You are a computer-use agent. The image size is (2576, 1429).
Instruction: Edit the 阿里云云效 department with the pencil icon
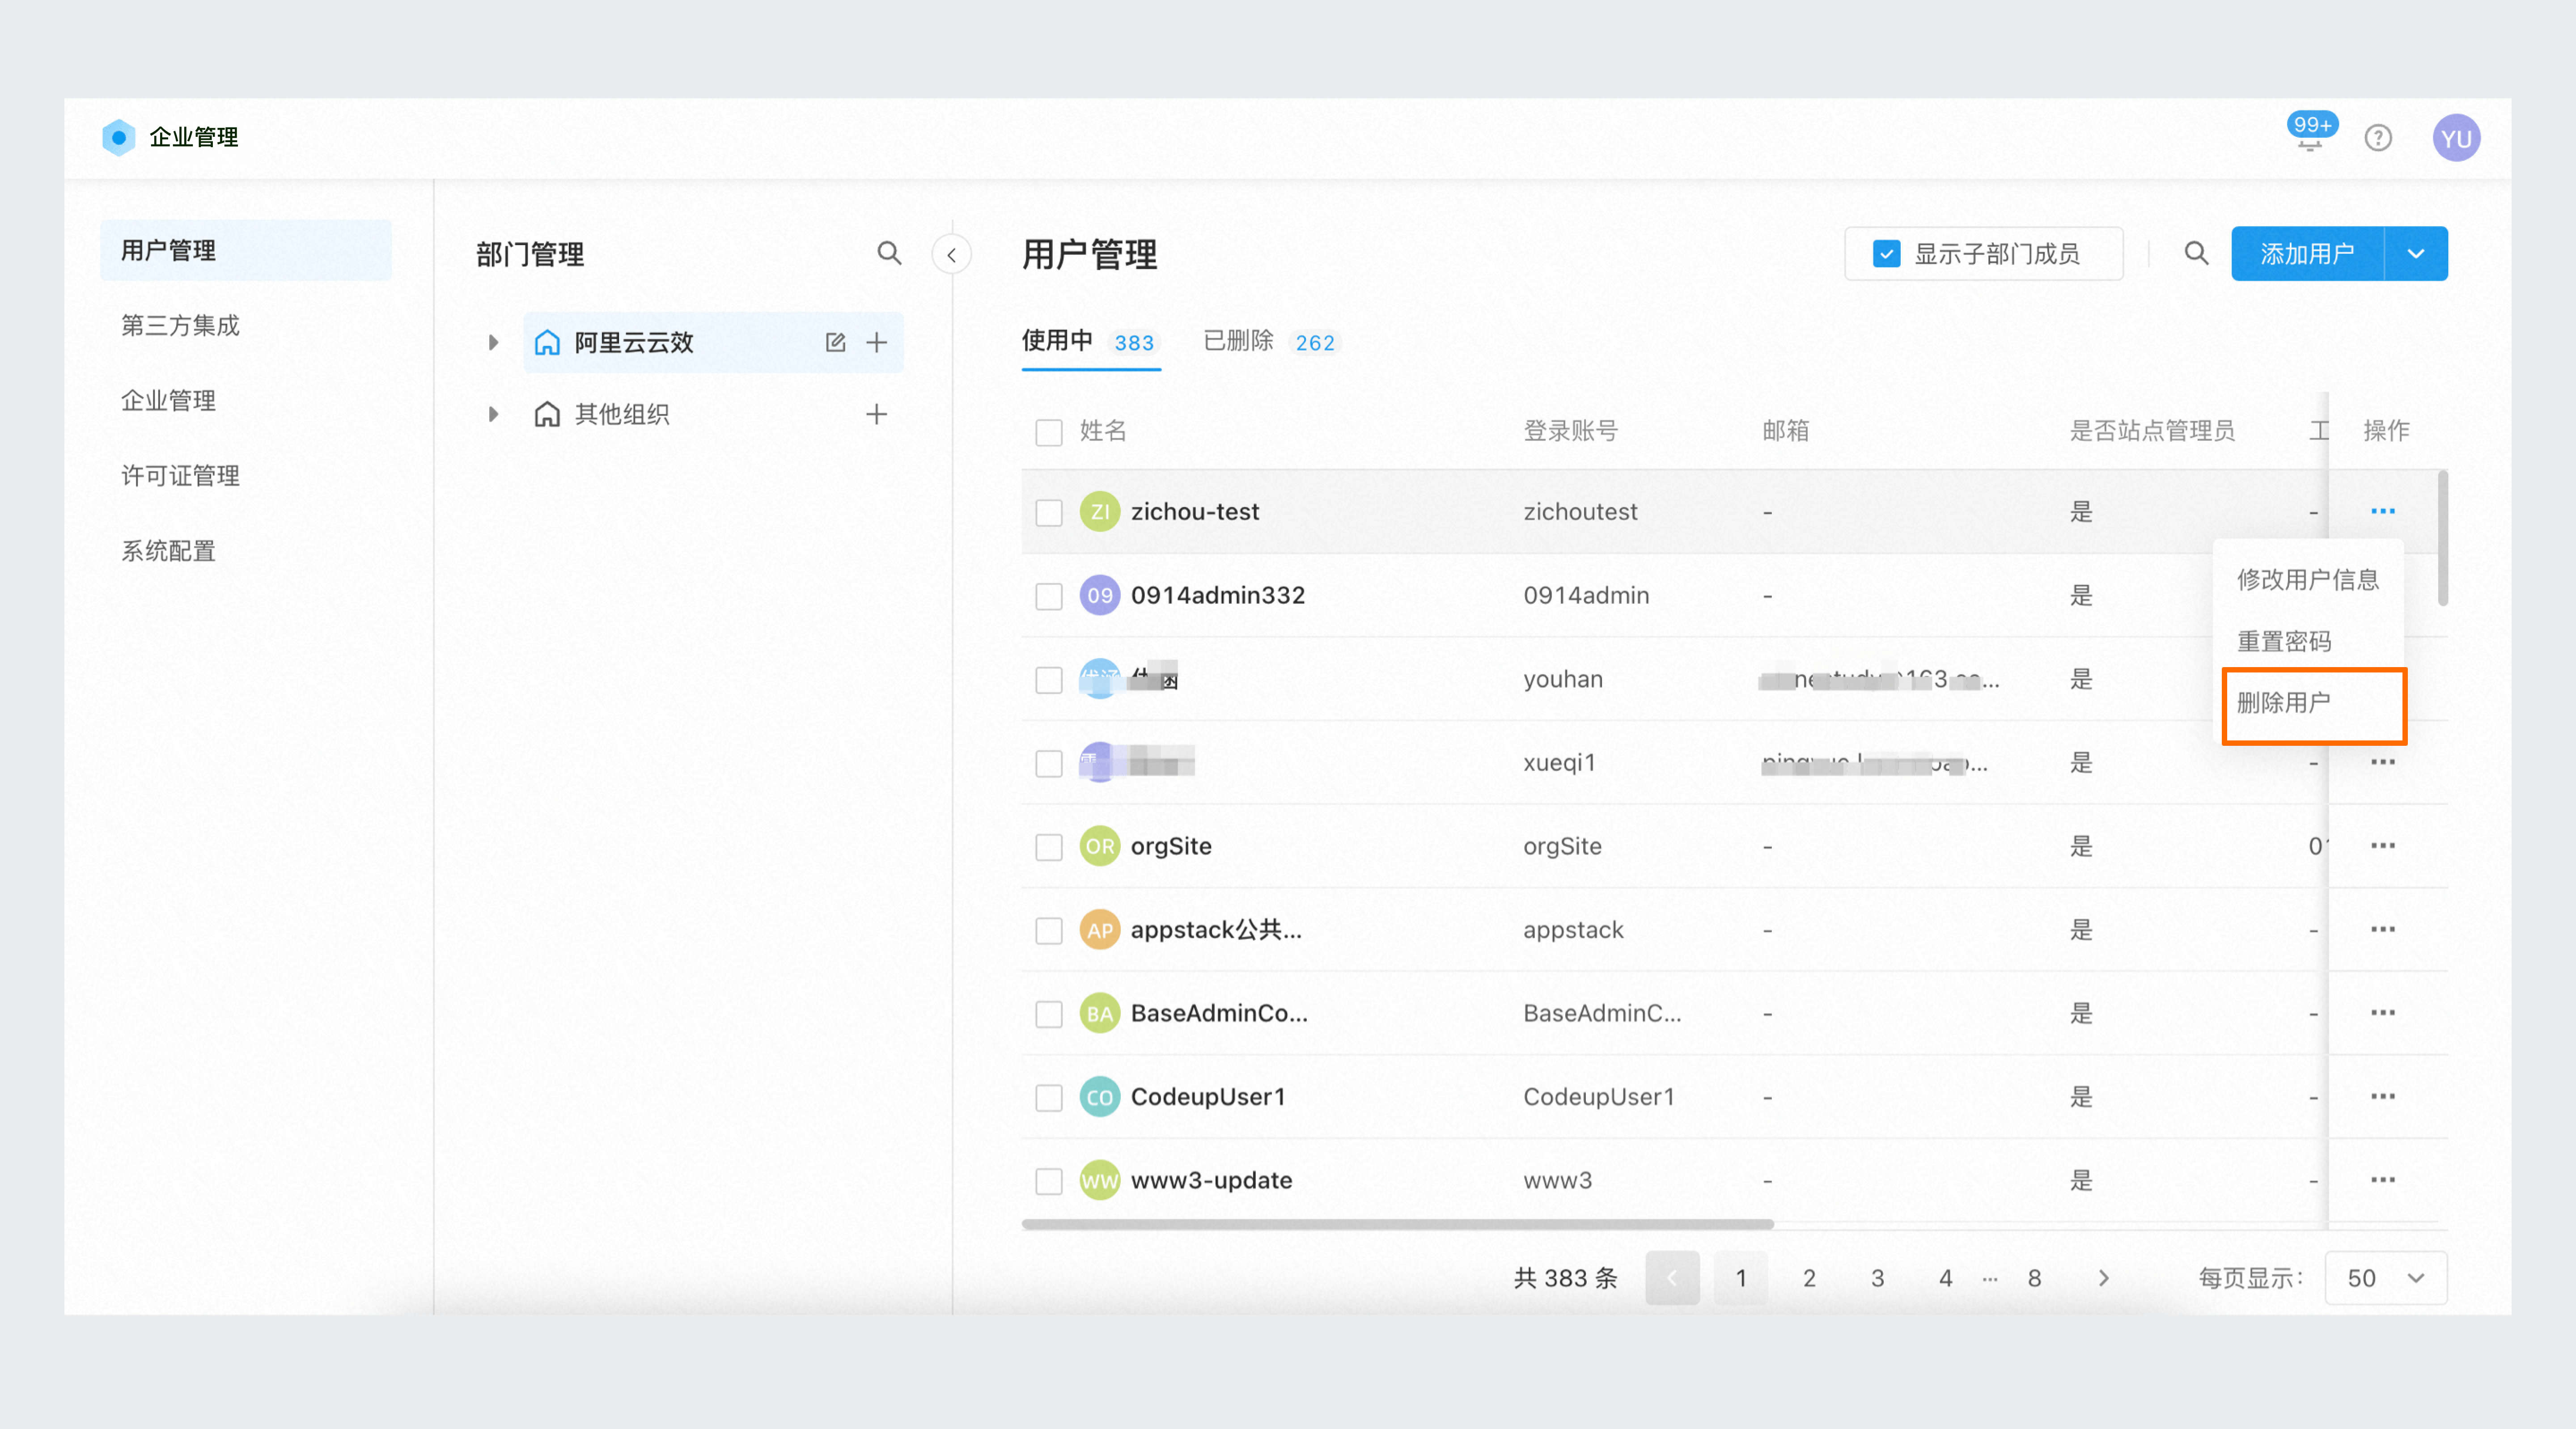[835, 343]
